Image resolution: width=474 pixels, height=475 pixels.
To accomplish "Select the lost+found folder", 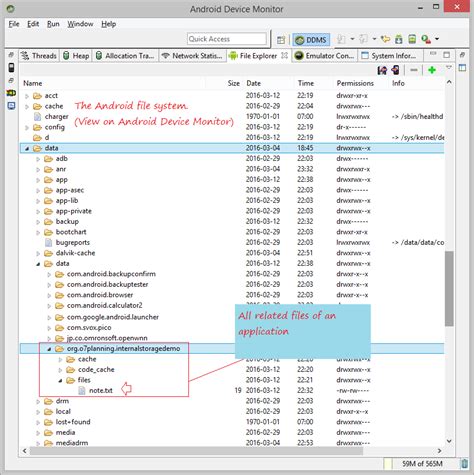I will point(73,422).
